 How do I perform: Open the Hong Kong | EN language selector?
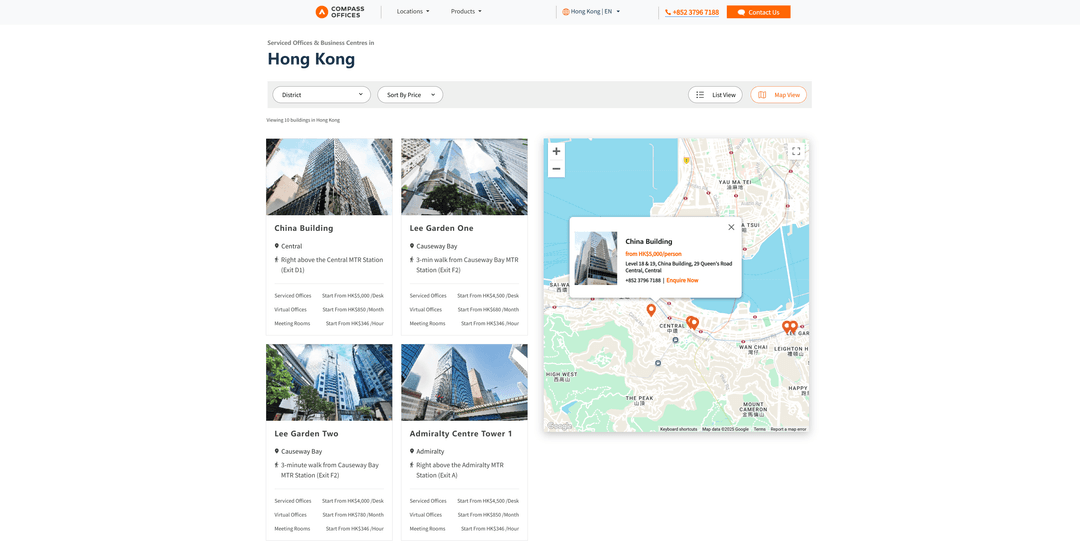tap(591, 12)
